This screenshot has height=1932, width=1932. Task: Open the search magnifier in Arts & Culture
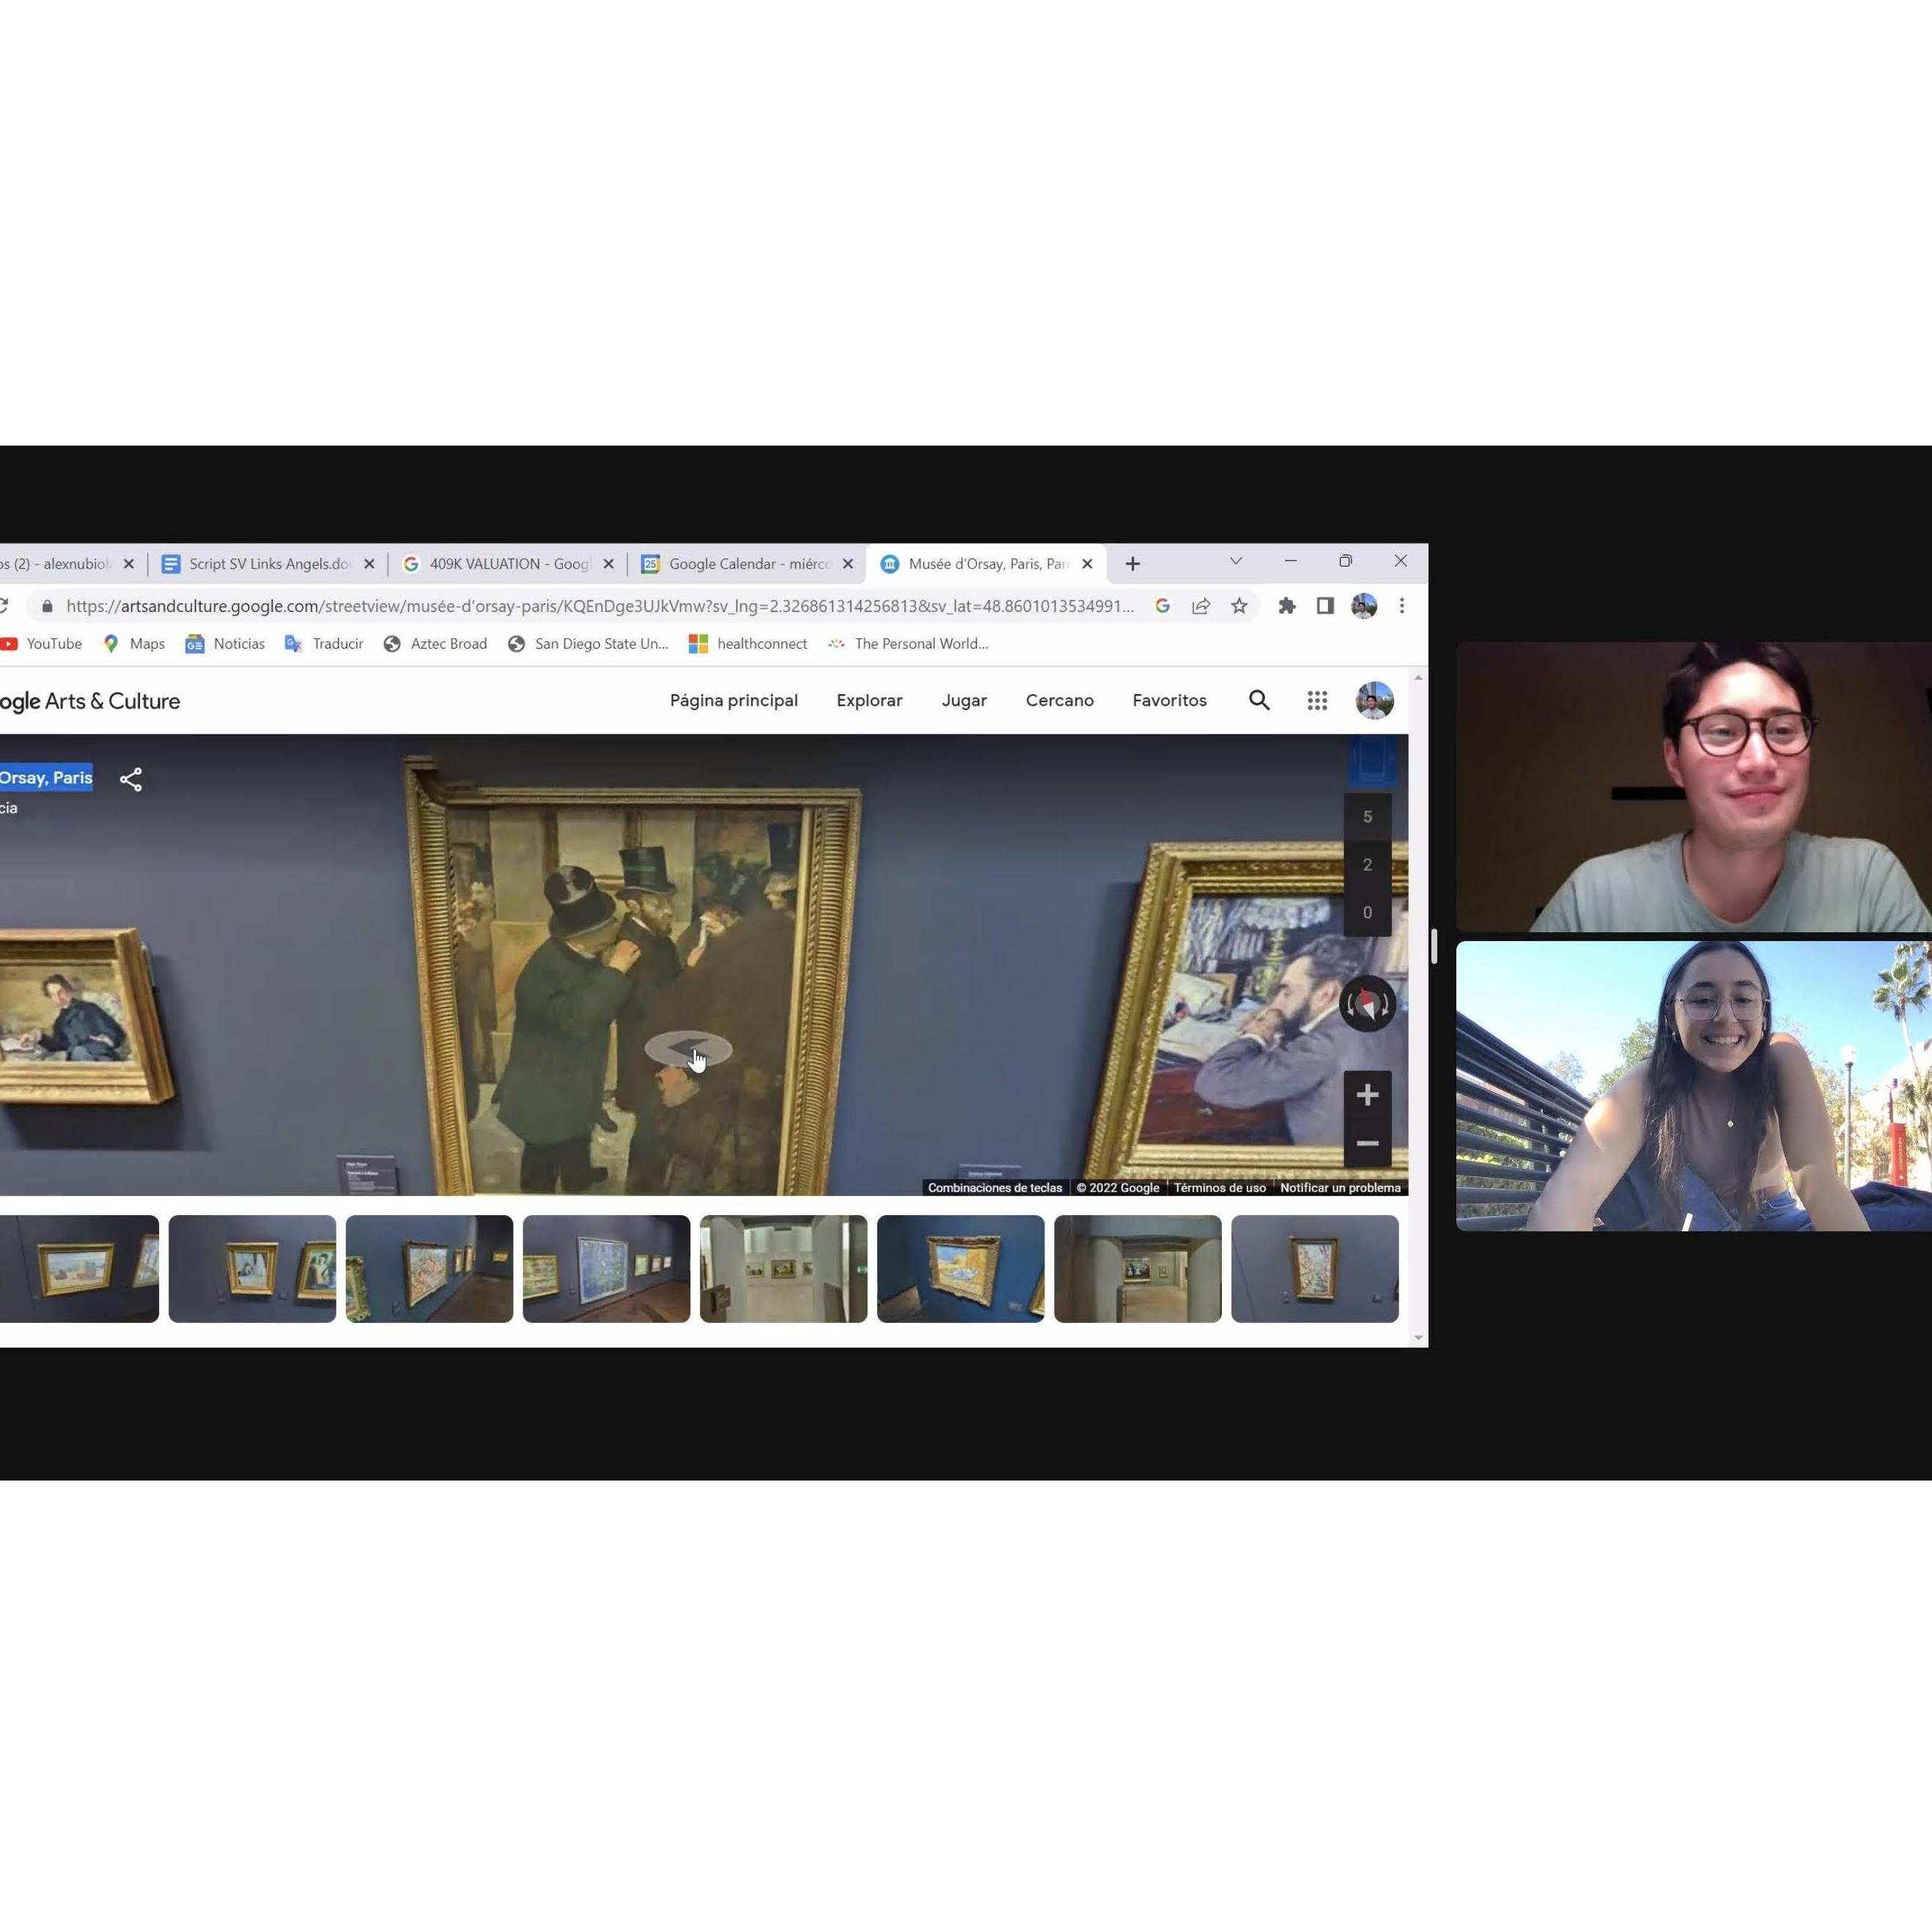1259,701
